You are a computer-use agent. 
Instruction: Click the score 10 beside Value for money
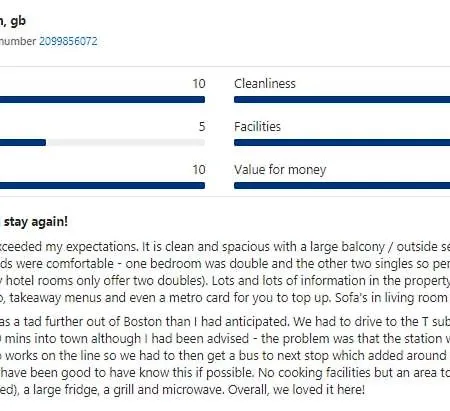[x=199, y=169]
